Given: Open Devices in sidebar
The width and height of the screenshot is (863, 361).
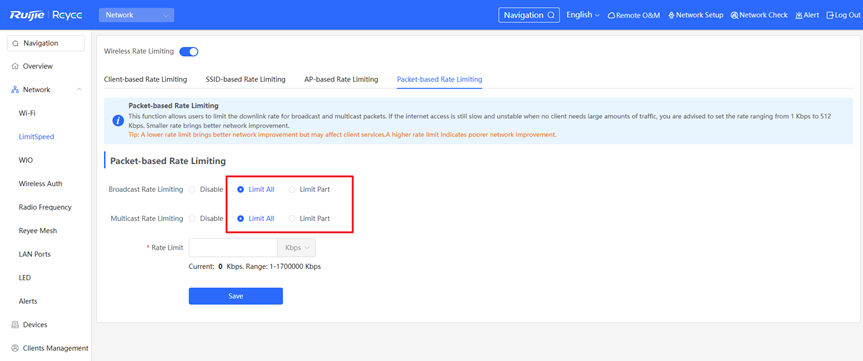Looking at the screenshot, I should pyautogui.click(x=35, y=325).
